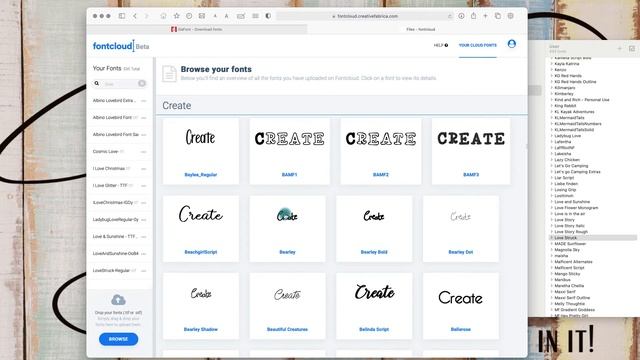Open the BAMF1 font link
The width and height of the screenshot is (640, 360).
coord(289,175)
